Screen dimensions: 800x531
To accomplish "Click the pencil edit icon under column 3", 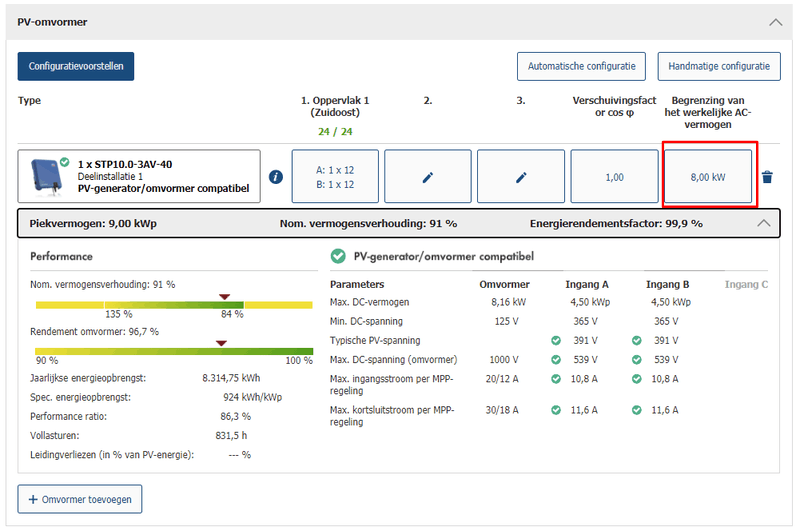I will coord(520,177).
